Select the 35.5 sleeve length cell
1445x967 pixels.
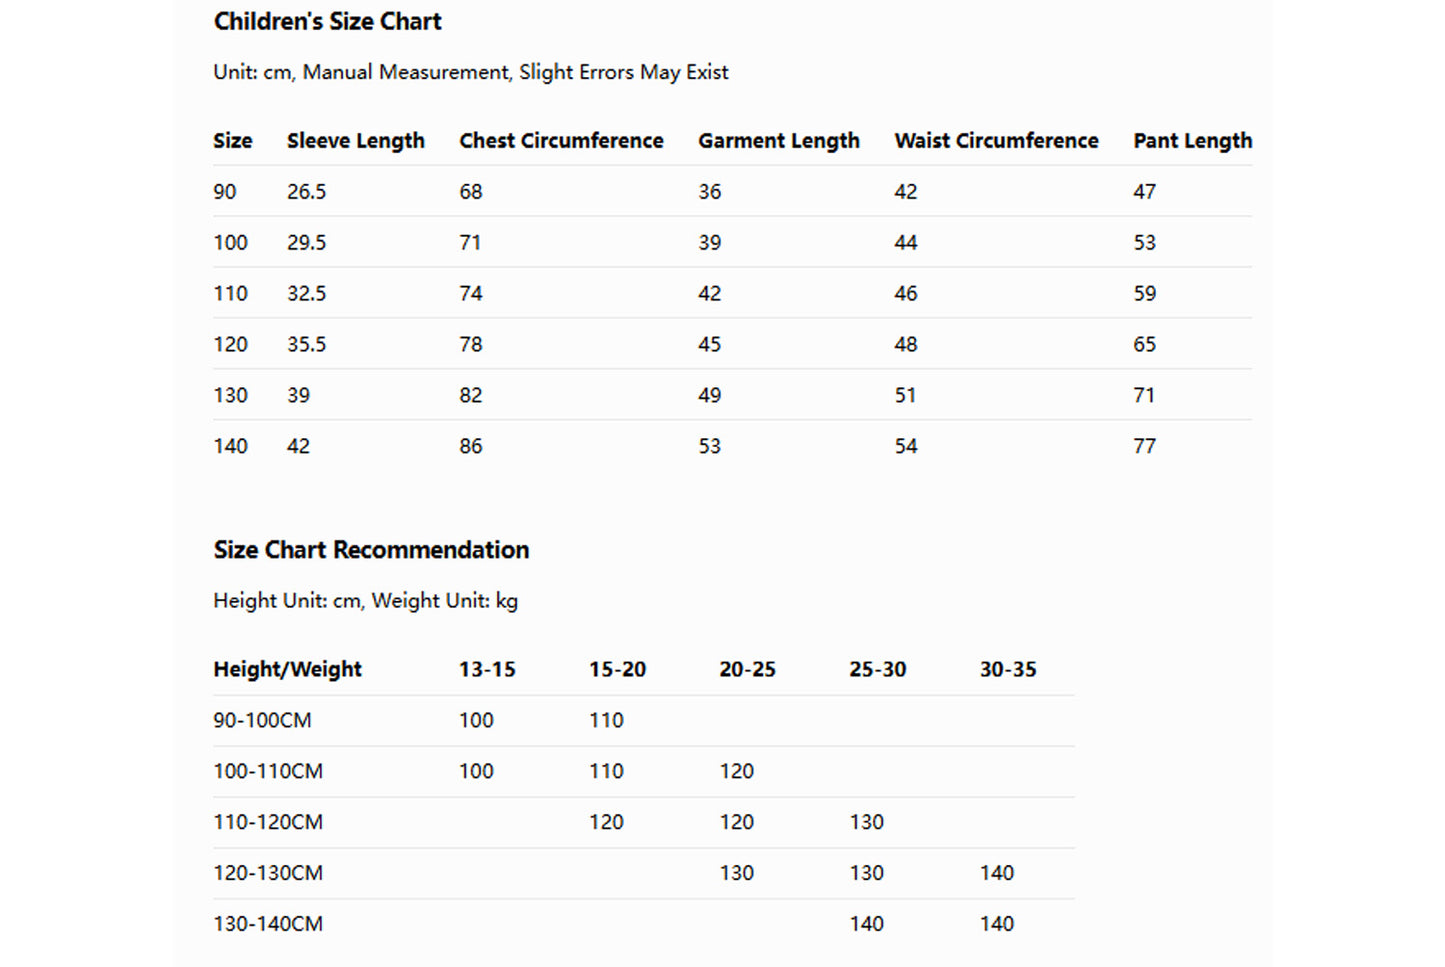tap(306, 345)
